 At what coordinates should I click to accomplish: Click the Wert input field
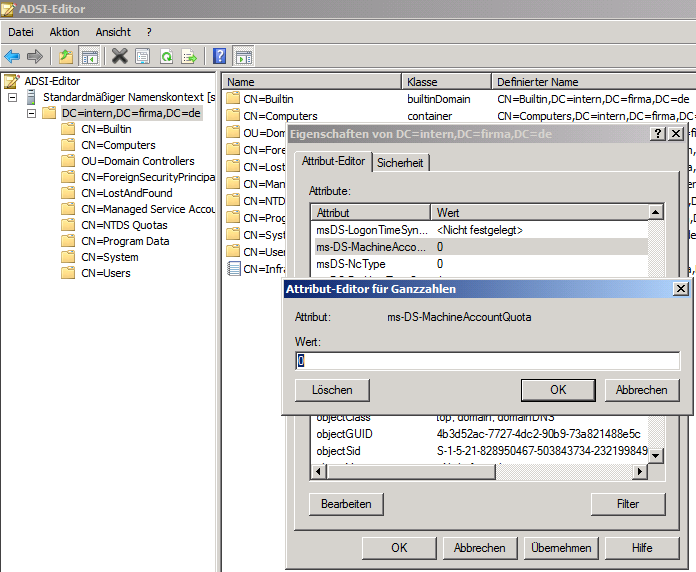click(x=487, y=361)
